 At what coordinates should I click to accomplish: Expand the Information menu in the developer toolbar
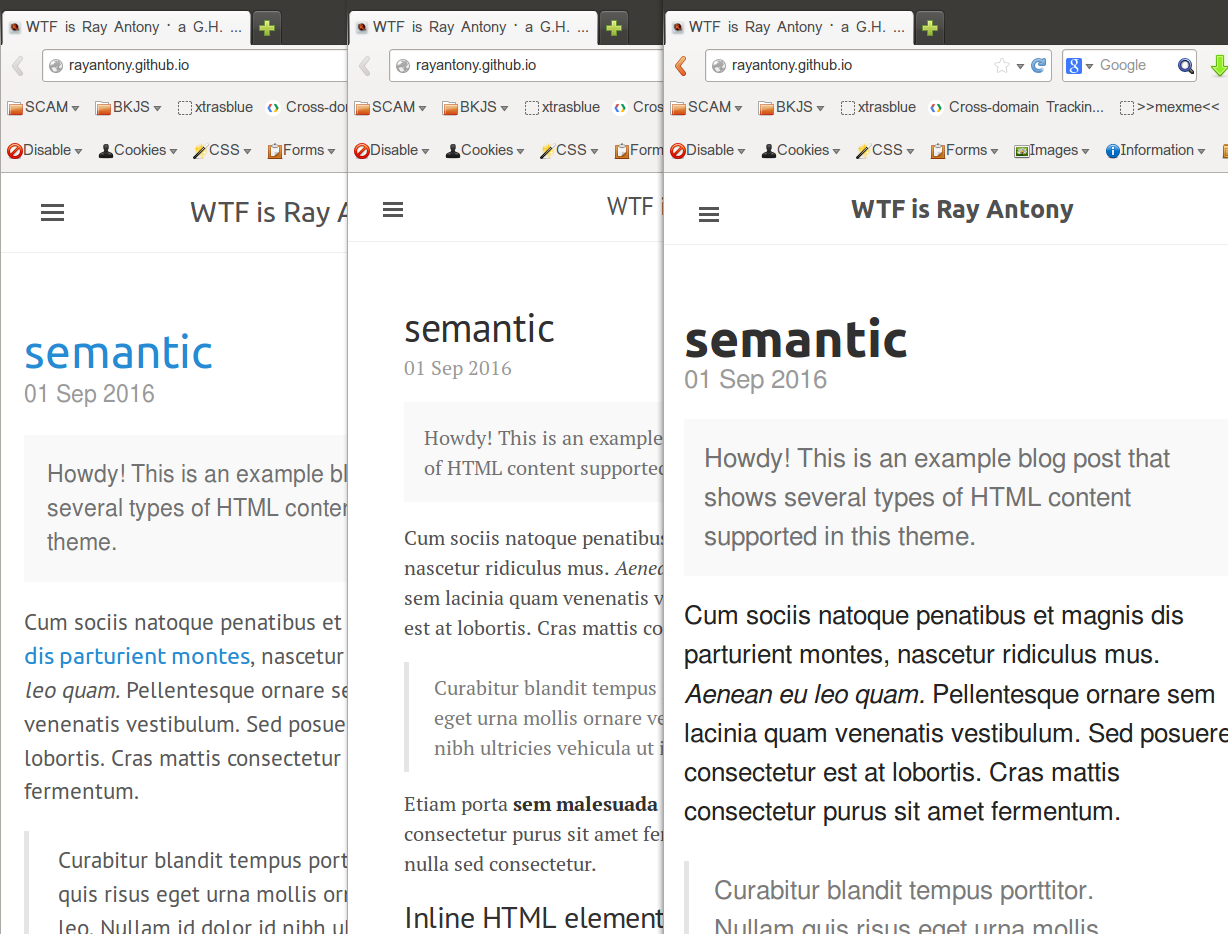coord(1155,150)
